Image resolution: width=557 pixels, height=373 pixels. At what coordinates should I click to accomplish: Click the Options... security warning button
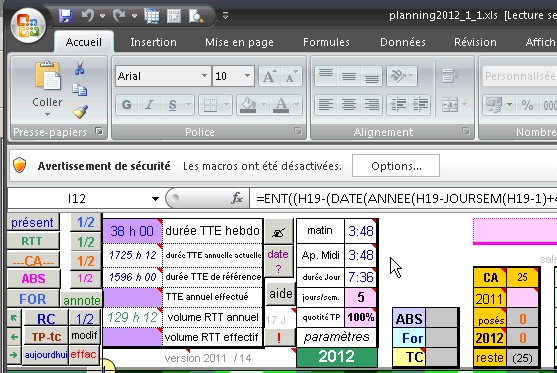tap(396, 166)
